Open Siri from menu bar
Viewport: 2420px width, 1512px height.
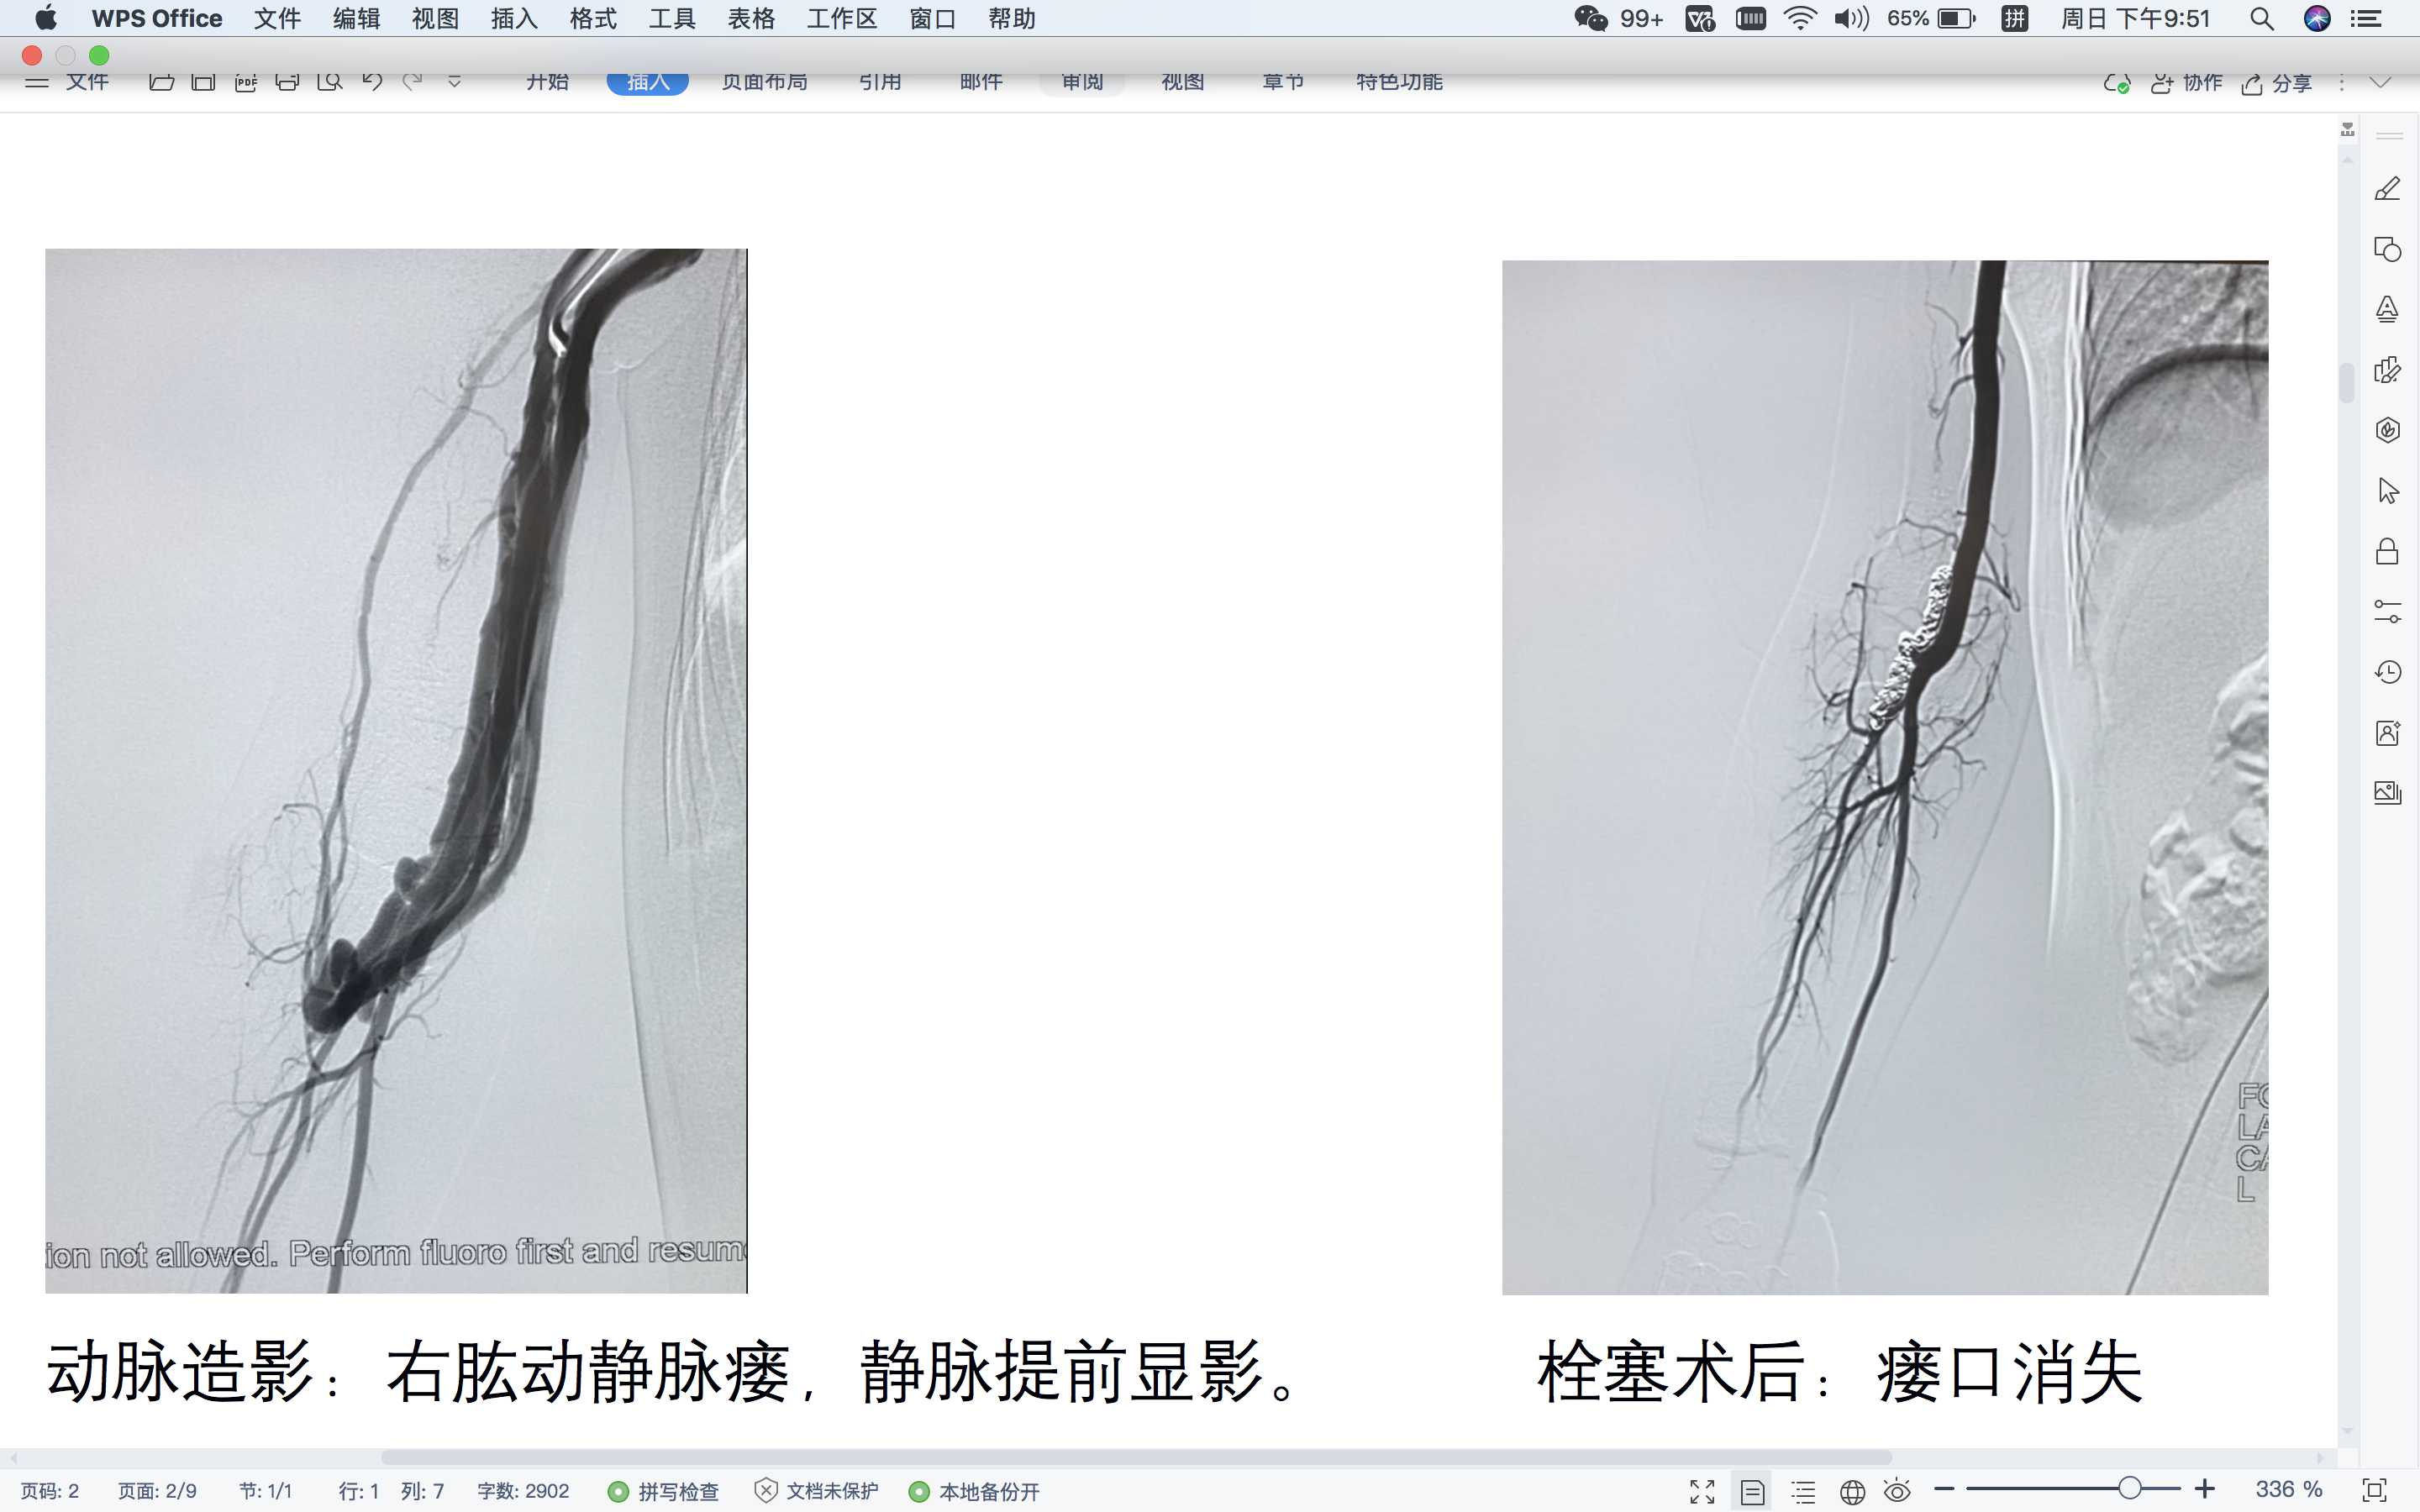coord(2317,18)
